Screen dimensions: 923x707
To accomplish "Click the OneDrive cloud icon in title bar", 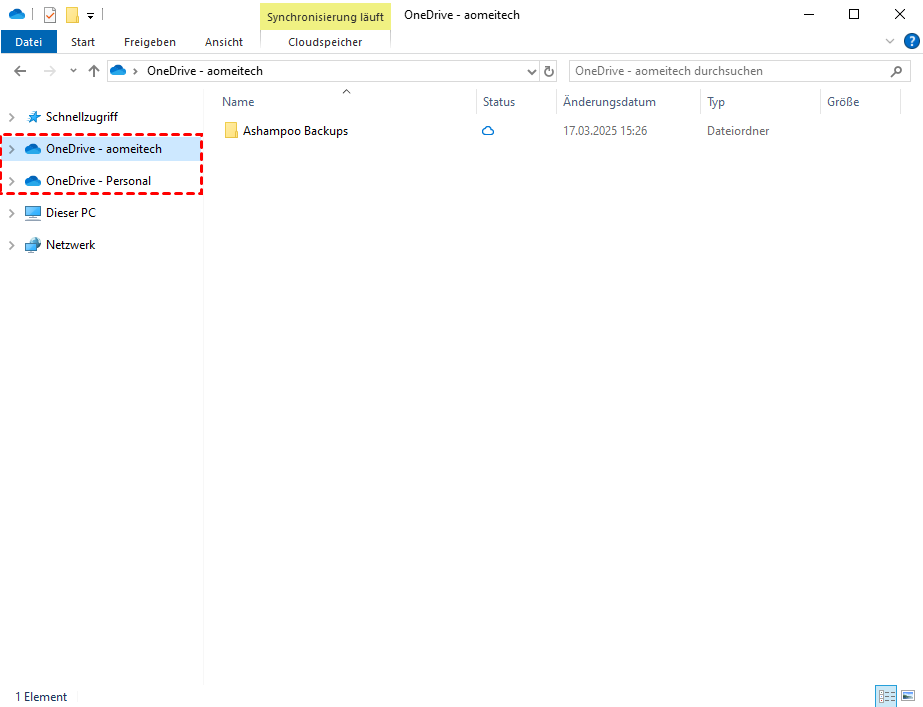I will pyautogui.click(x=16, y=14).
